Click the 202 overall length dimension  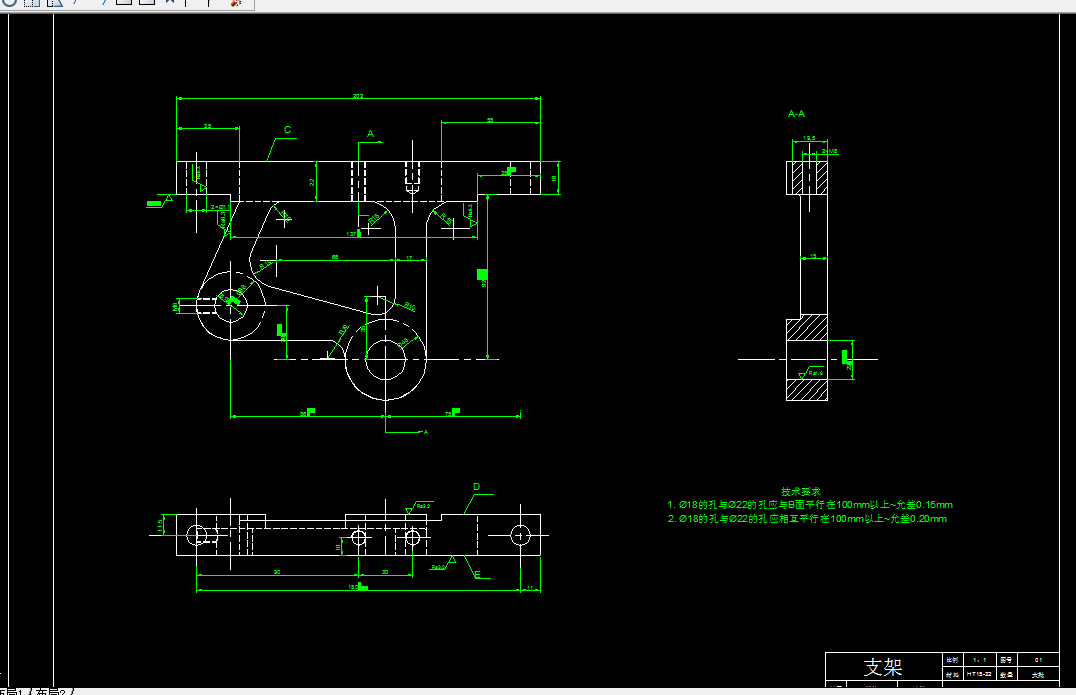pyautogui.click(x=358, y=96)
